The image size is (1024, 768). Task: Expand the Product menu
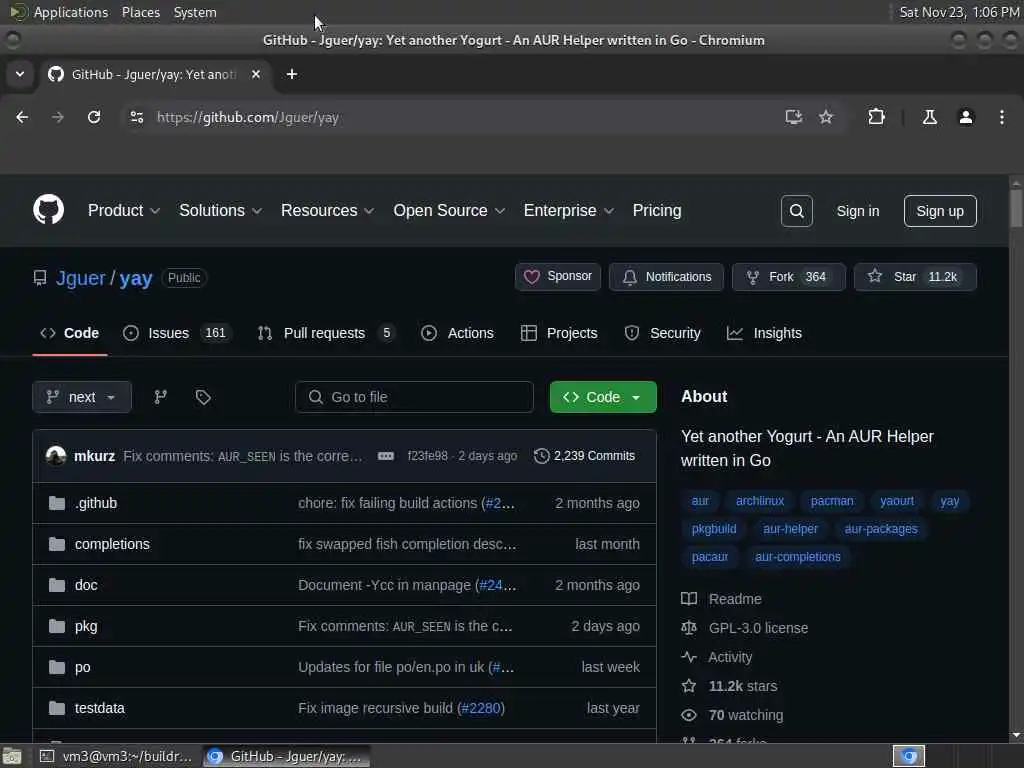coord(123,210)
